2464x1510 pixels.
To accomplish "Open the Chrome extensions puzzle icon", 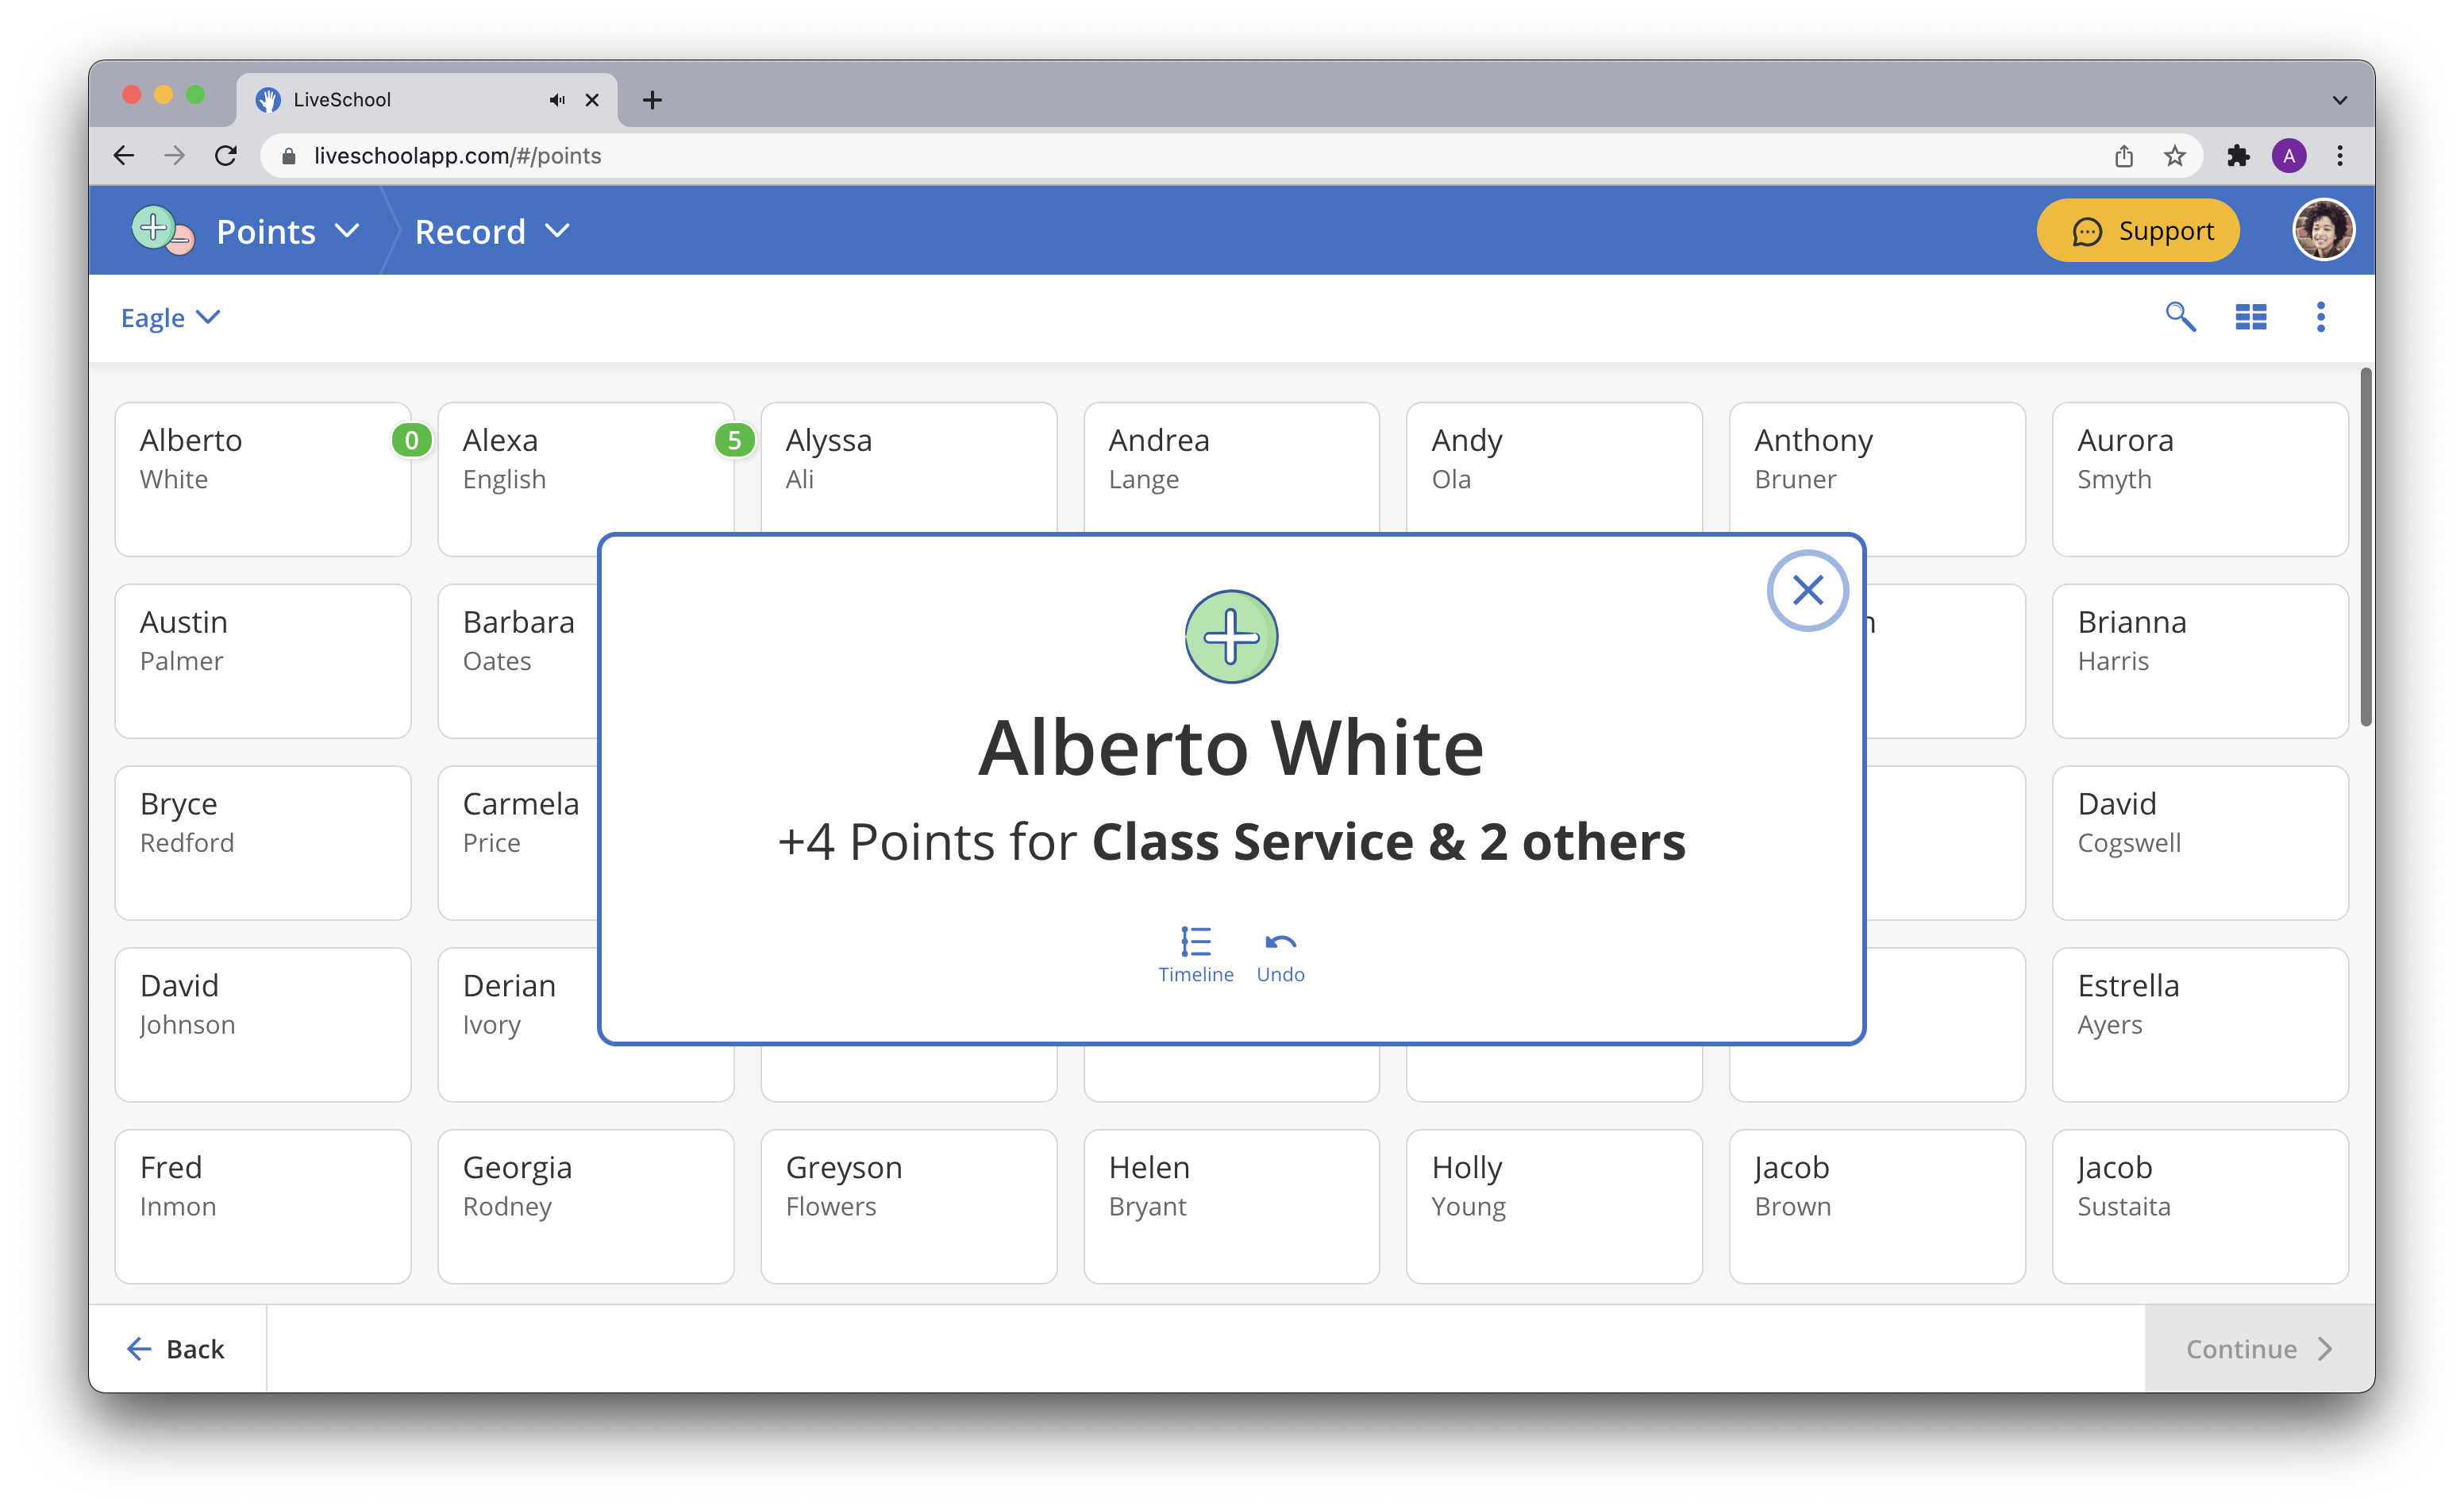I will pos(2238,156).
